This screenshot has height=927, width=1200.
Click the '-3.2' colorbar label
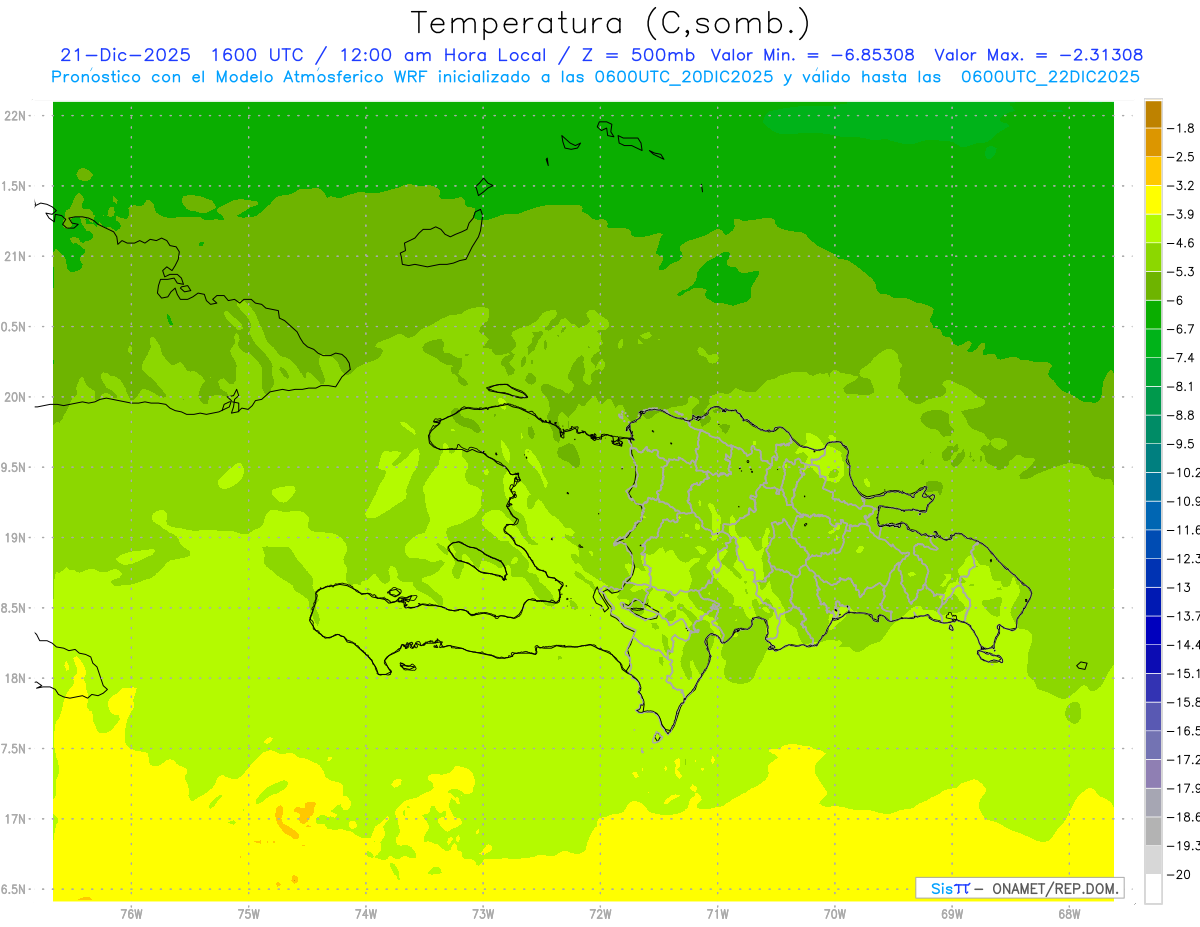tap(1182, 186)
